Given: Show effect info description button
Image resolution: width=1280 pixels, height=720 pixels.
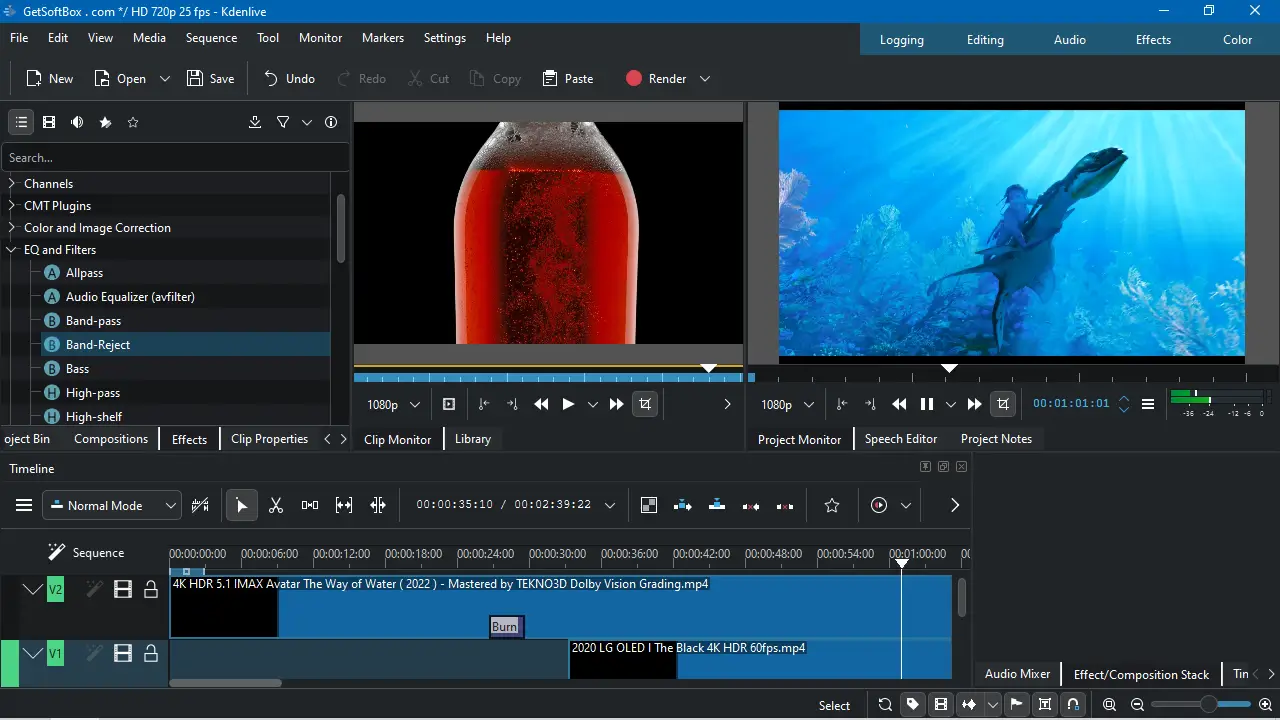Looking at the screenshot, I should [331, 122].
